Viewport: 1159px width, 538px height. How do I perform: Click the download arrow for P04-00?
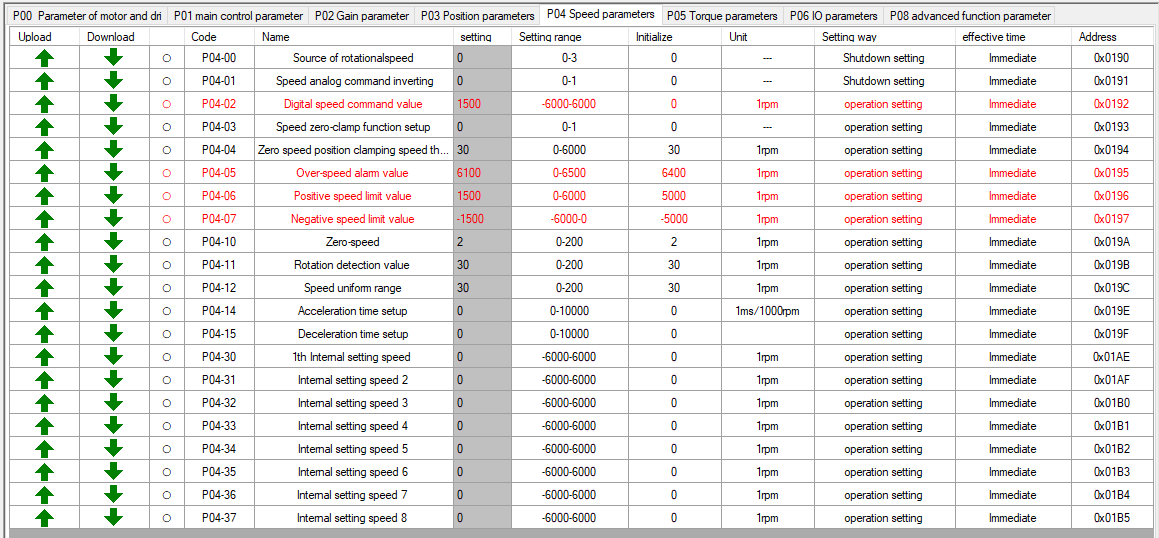click(x=113, y=58)
